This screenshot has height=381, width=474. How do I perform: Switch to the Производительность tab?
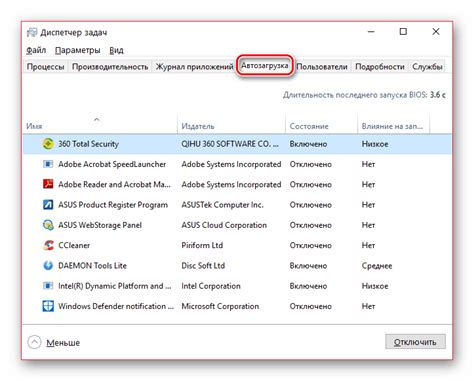click(x=110, y=67)
